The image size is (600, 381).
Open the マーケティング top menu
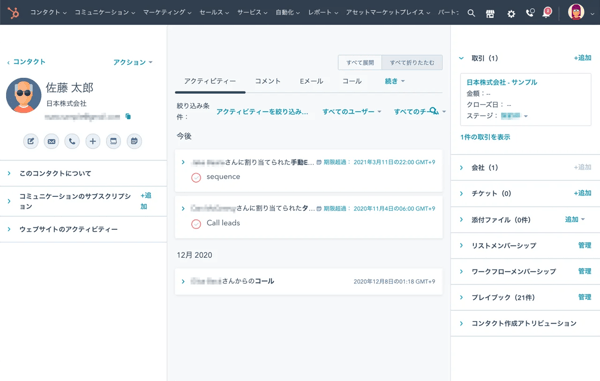click(x=167, y=13)
